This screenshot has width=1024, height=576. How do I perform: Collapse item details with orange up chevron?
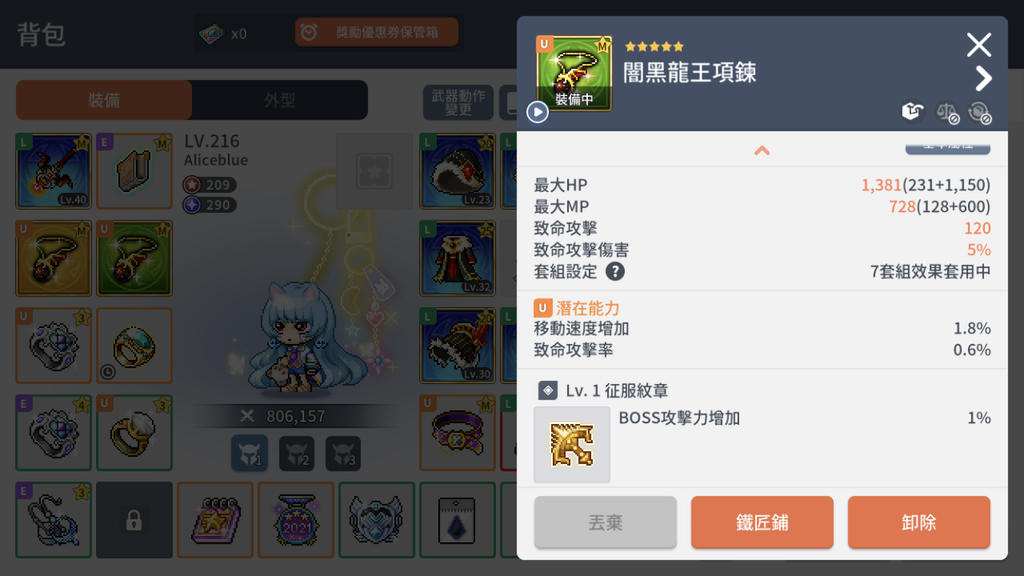click(761, 151)
